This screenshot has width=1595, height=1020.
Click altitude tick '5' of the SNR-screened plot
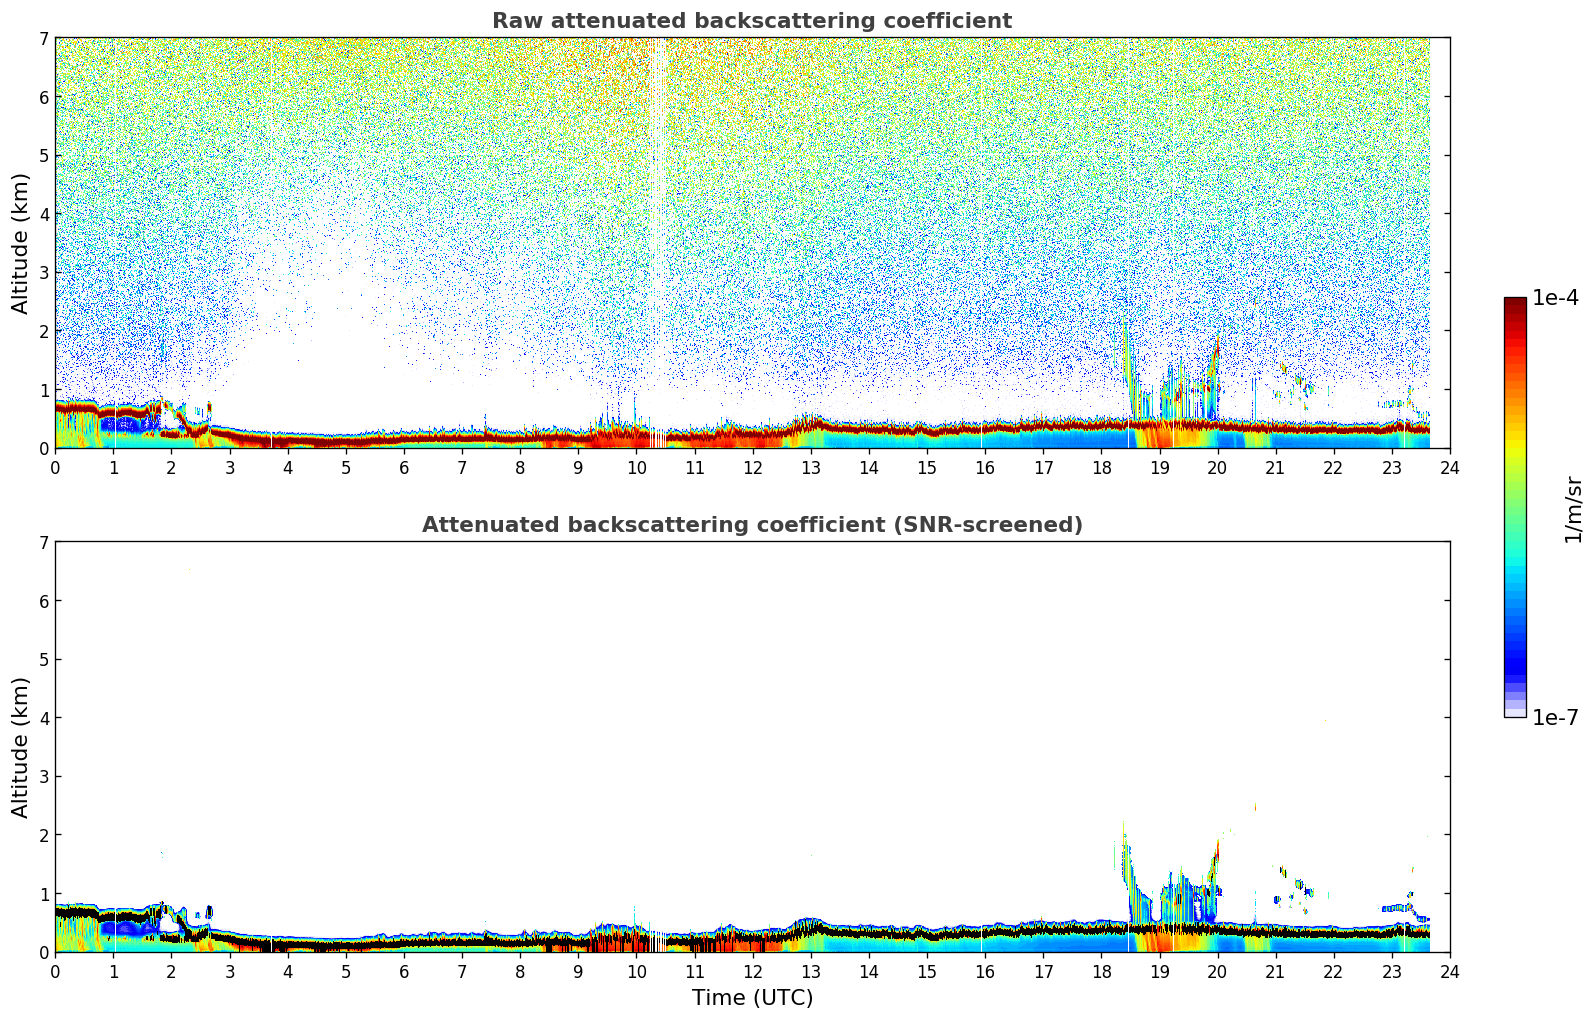click(44, 659)
